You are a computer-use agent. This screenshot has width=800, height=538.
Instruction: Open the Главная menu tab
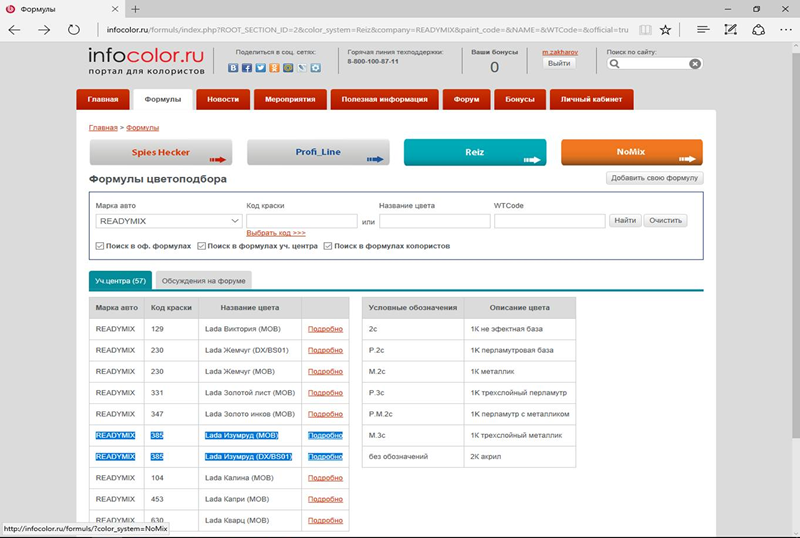click(x=103, y=100)
